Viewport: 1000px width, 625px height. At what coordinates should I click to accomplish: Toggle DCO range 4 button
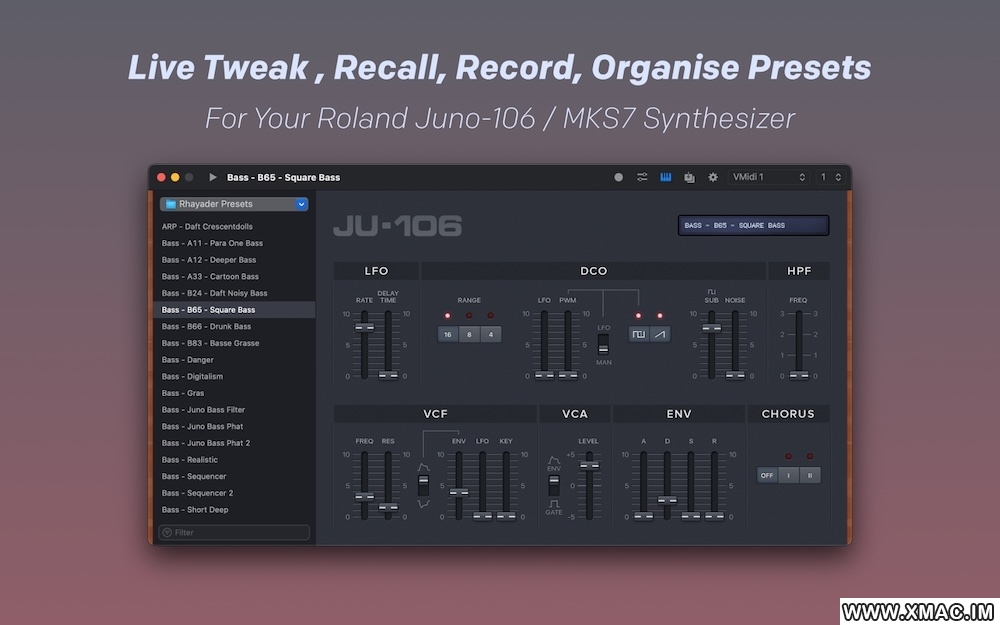[x=490, y=334]
